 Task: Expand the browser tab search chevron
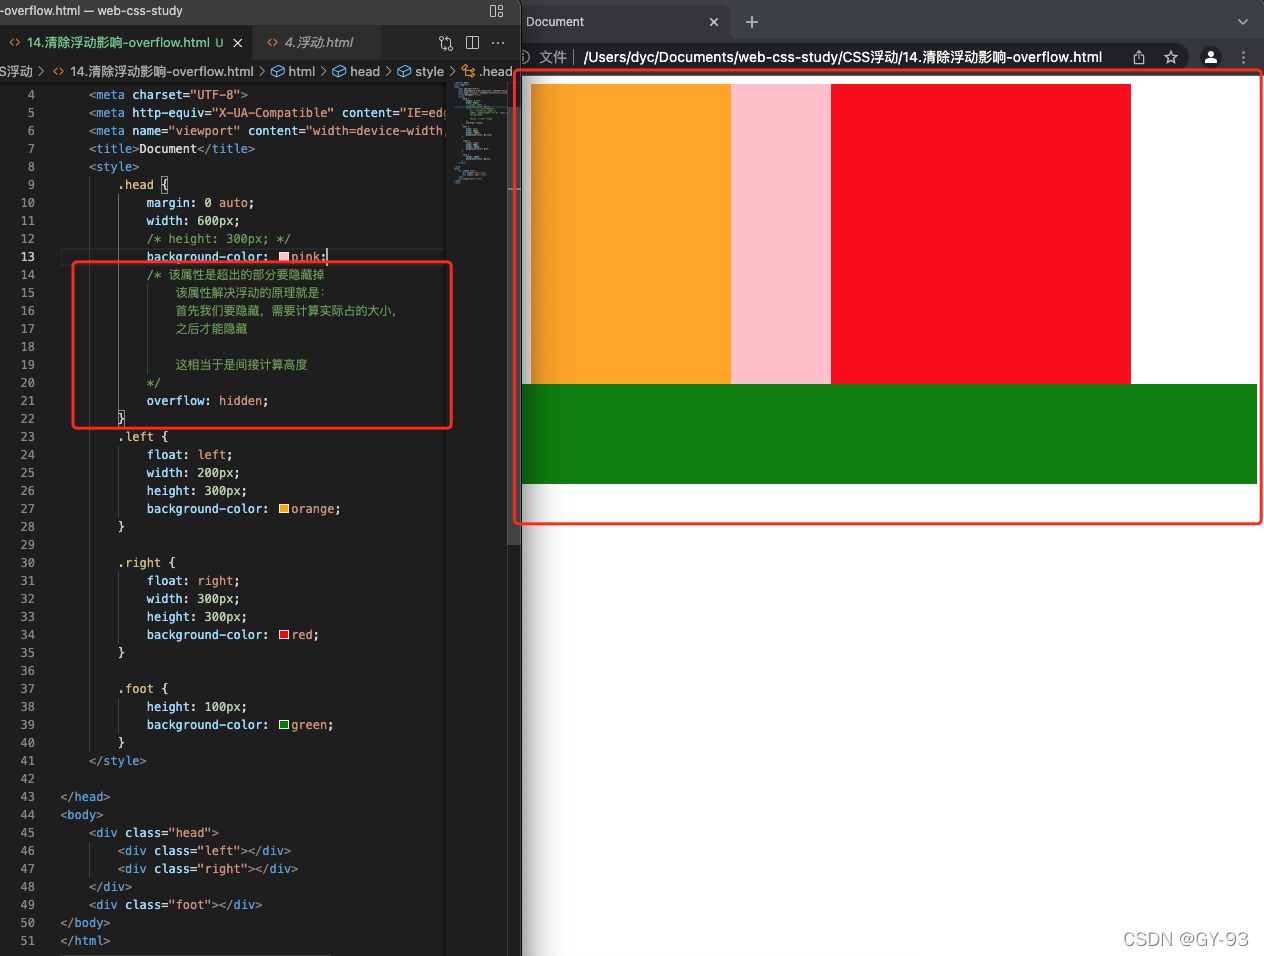tap(1243, 22)
